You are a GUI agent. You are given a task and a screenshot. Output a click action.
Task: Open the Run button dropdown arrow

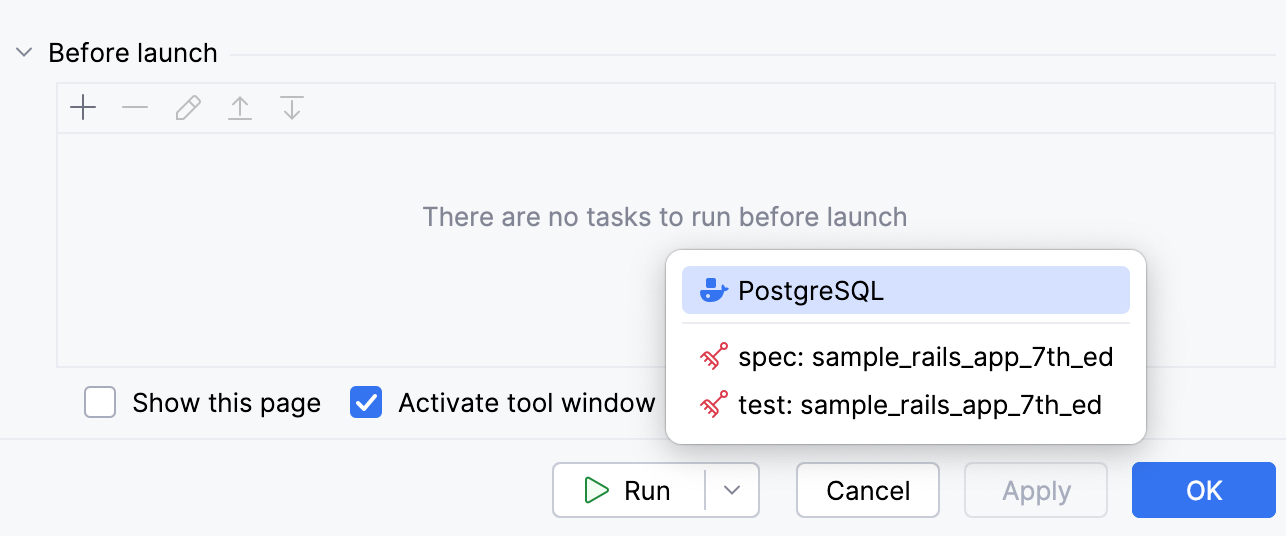click(732, 490)
